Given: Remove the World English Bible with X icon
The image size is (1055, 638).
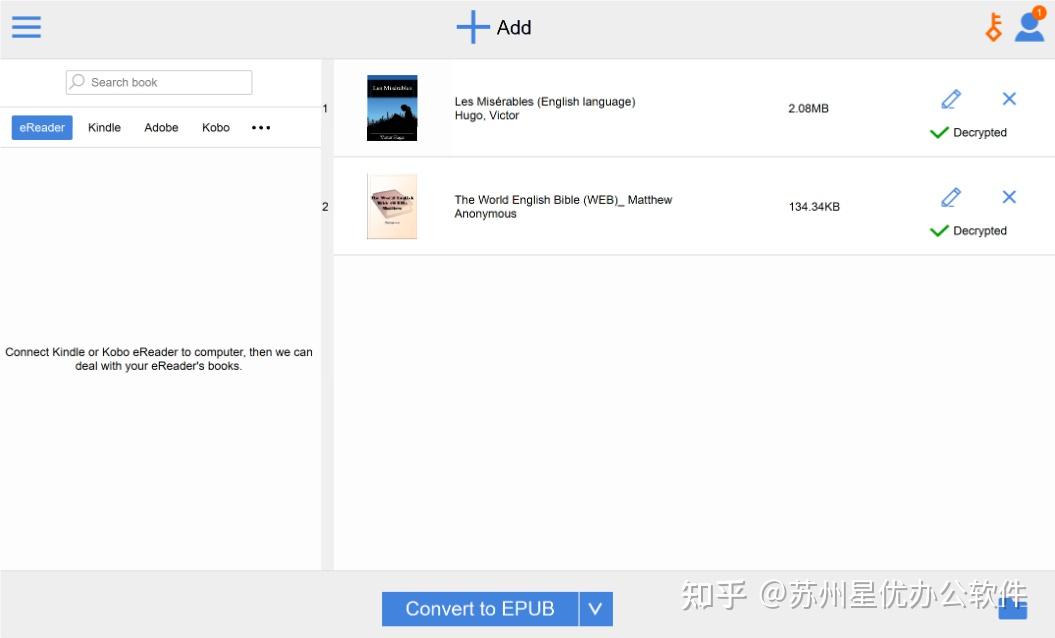Looking at the screenshot, I should (1009, 197).
